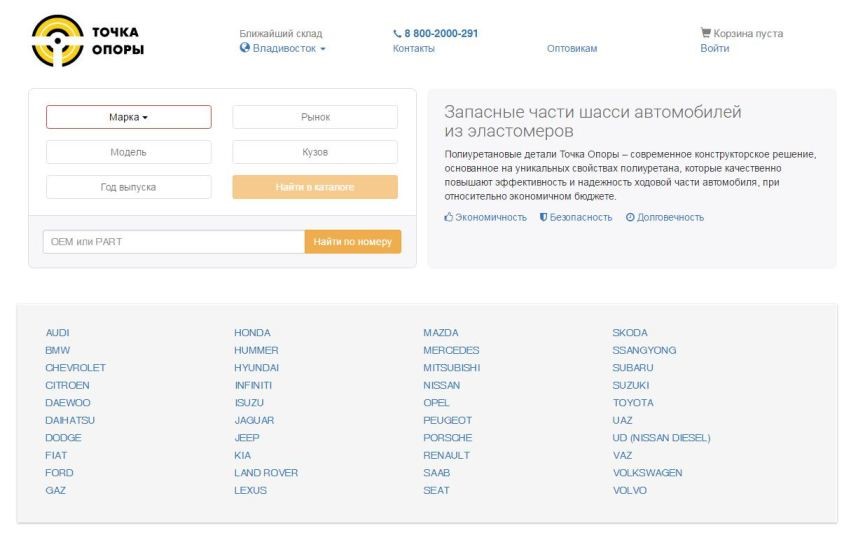
Task: Choose the MITSUBISHI brand link
Action: tap(451, 368)
